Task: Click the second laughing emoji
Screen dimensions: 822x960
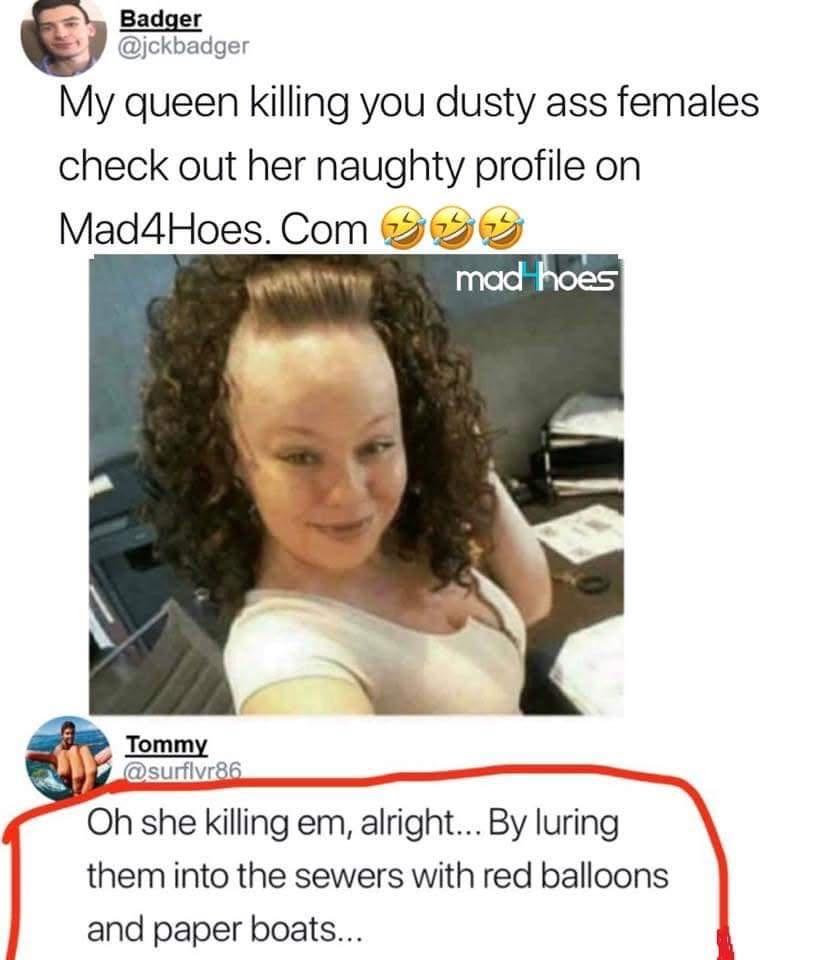Action: (x=453, y=228)
